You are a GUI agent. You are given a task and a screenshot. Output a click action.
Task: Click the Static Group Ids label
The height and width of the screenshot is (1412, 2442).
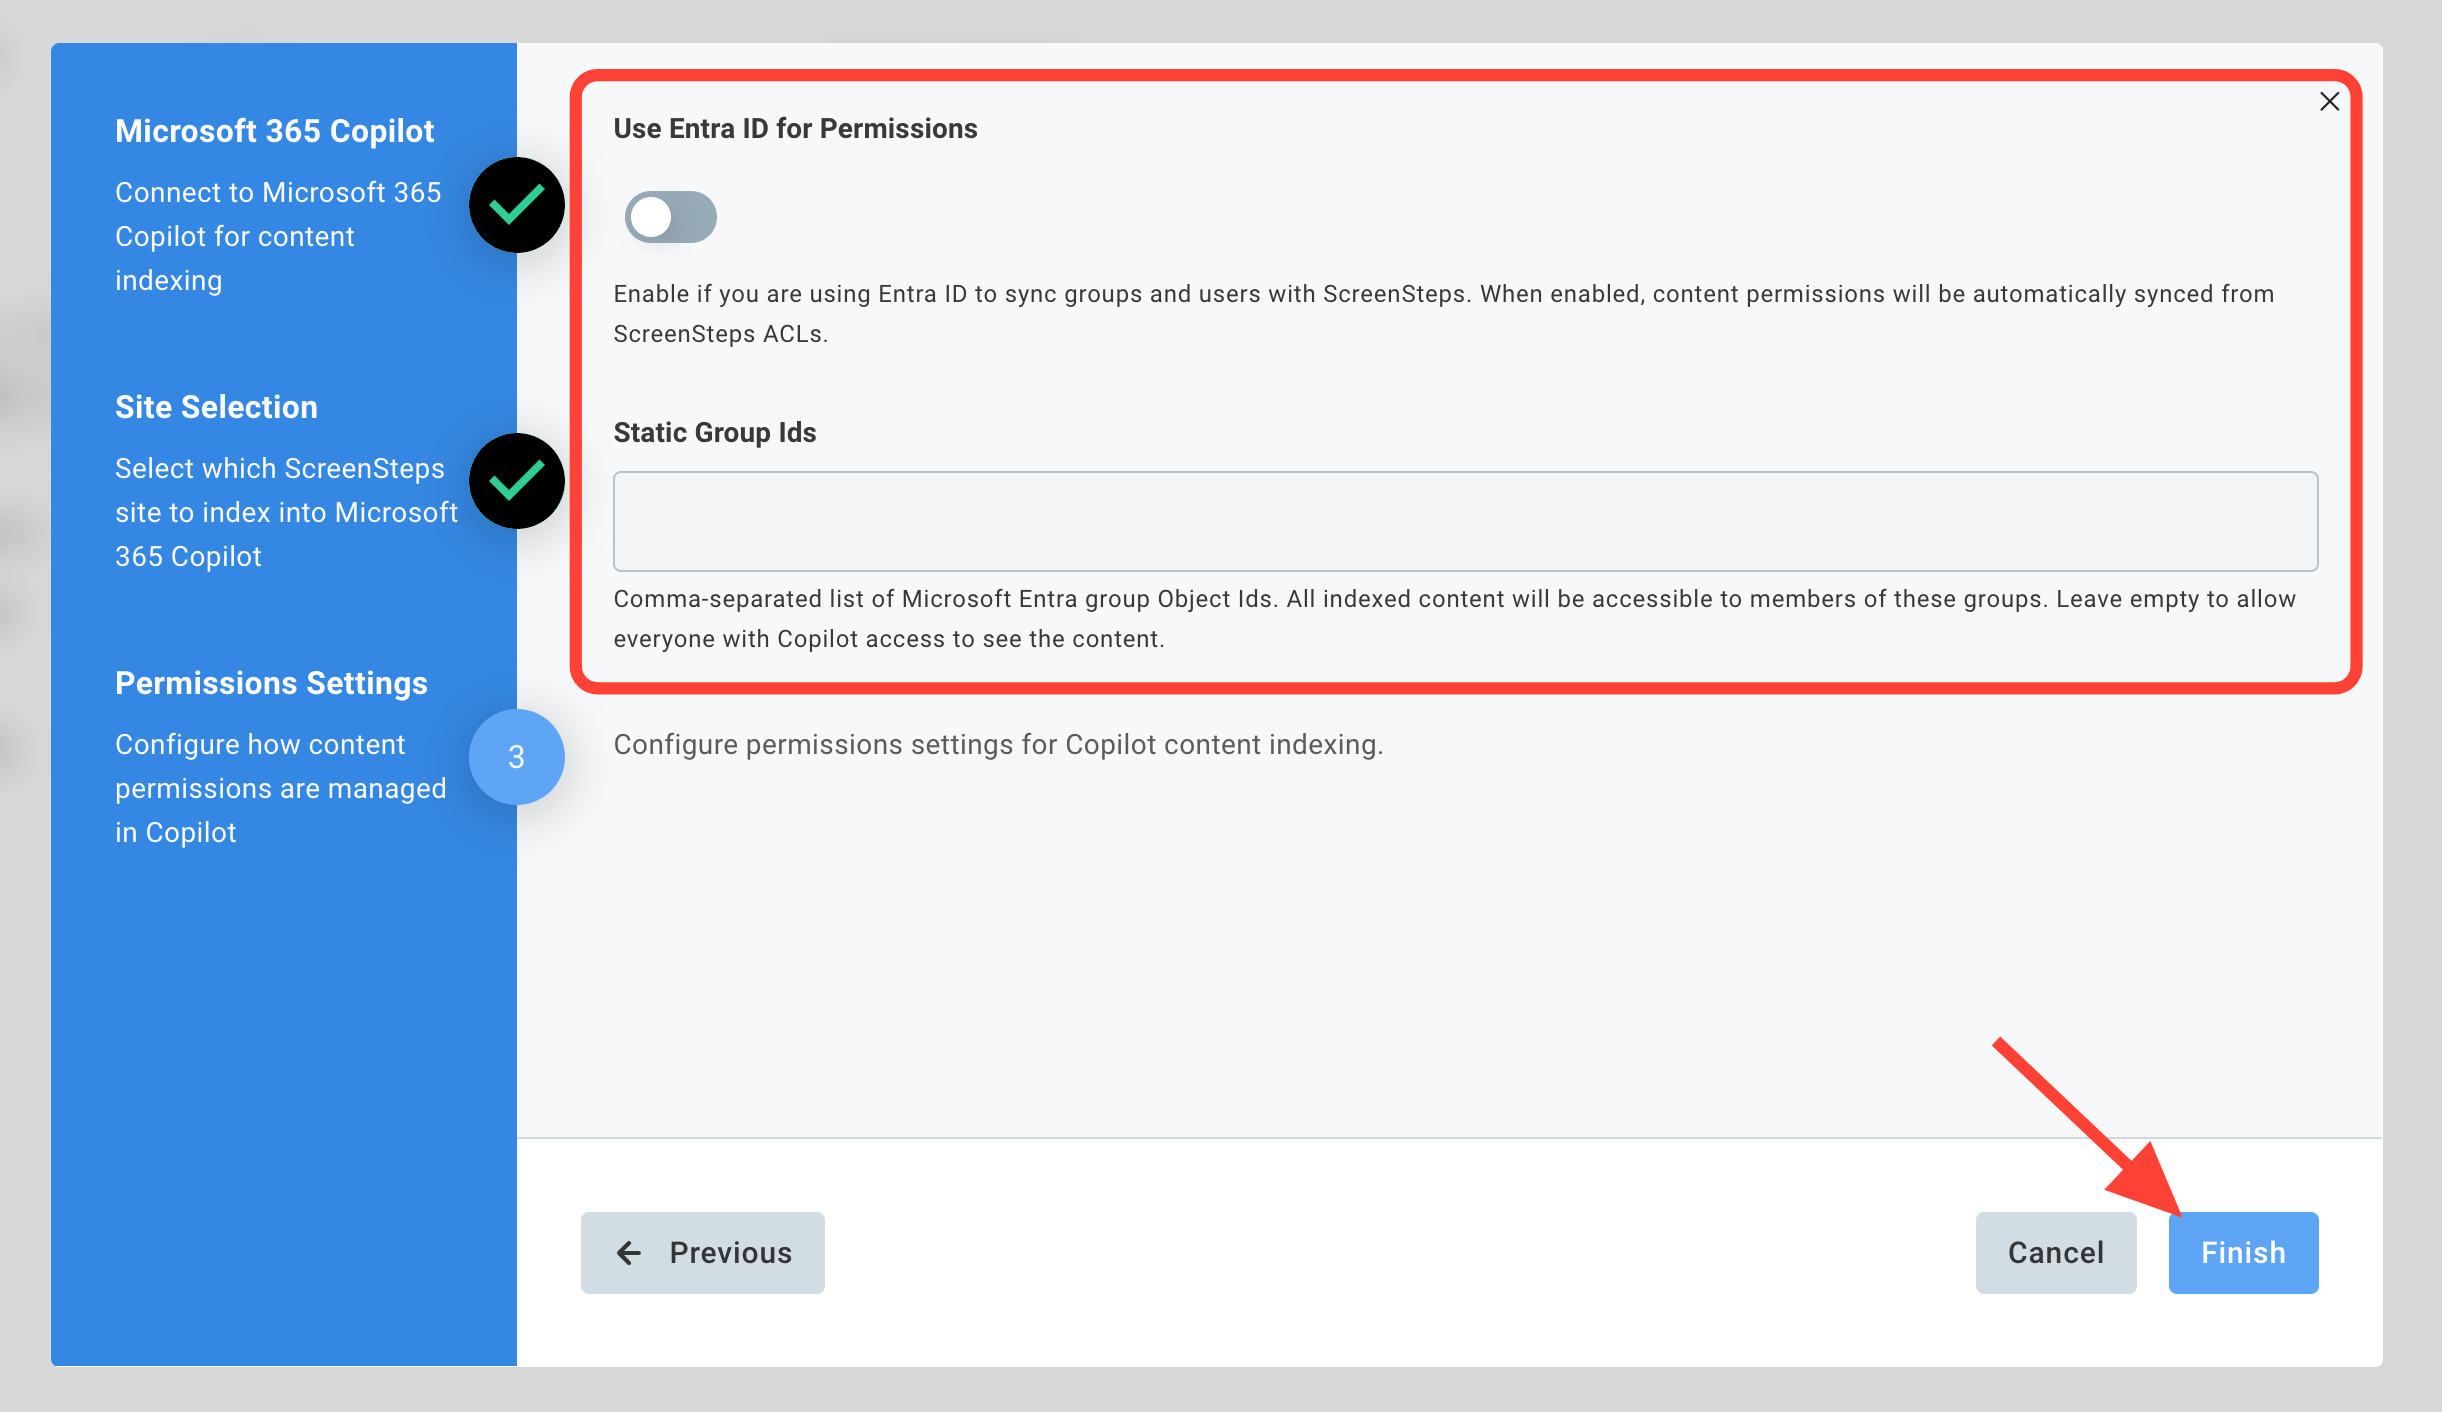coord(715,433)
